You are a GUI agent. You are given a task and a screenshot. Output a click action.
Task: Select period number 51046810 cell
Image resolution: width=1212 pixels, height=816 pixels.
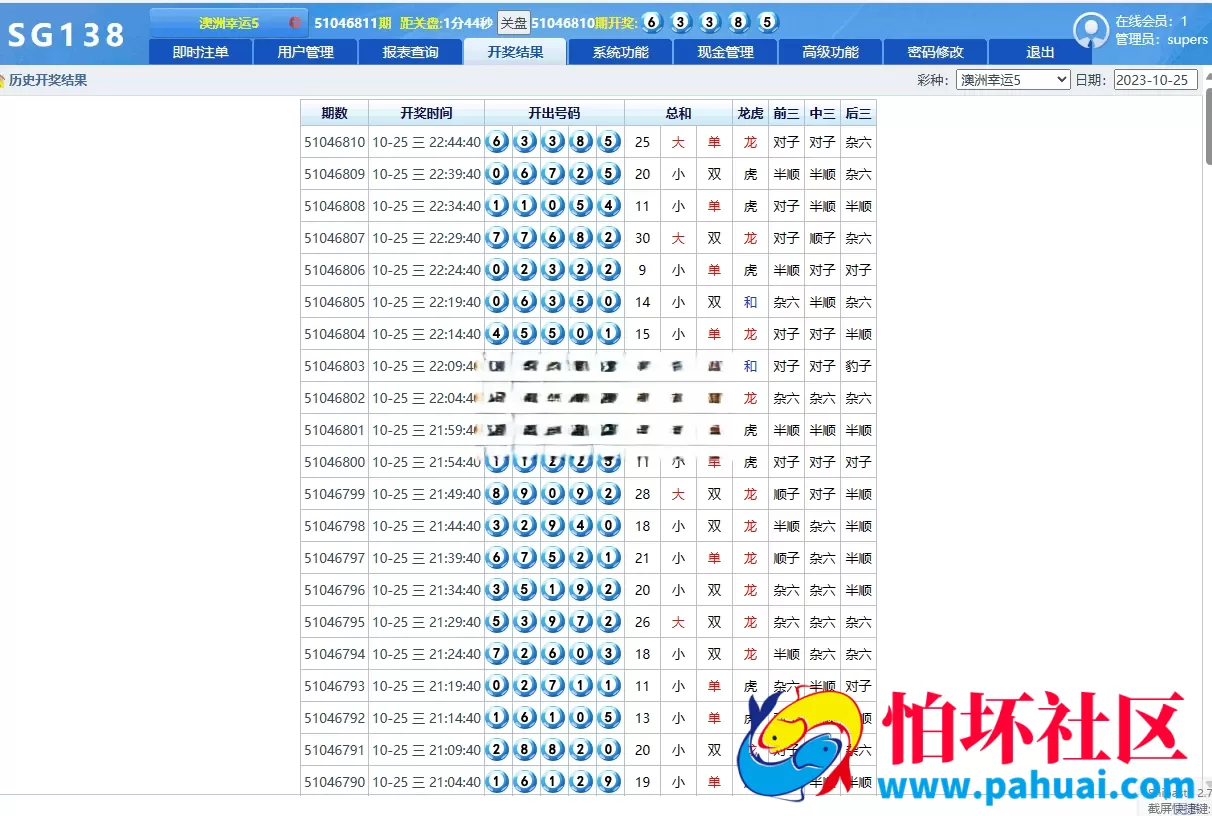[335, 142]
